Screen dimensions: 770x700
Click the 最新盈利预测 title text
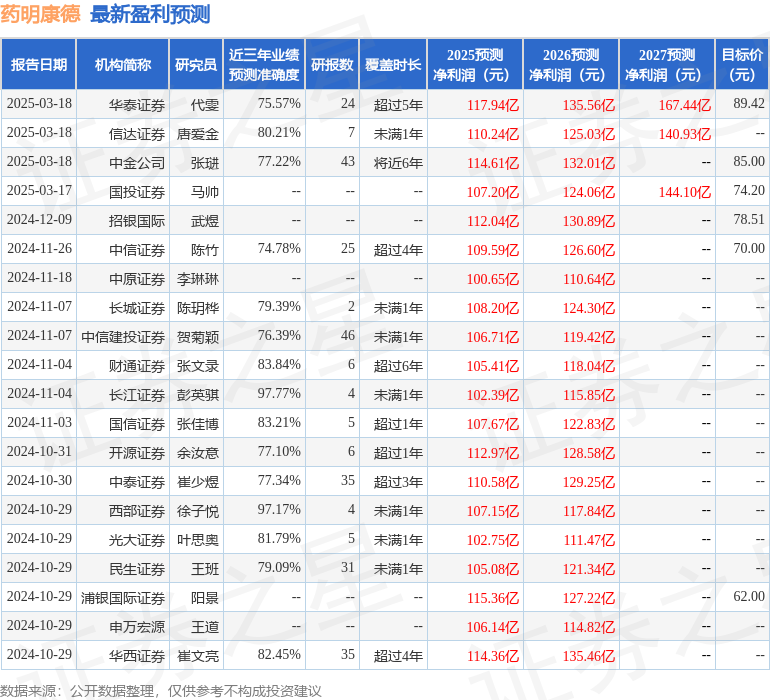[150, 14]
